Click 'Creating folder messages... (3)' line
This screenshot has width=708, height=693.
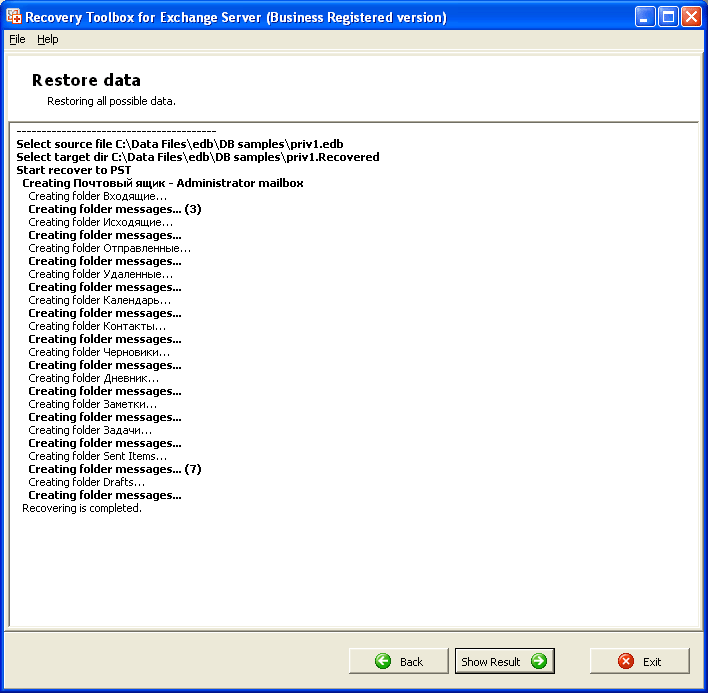tap(115, 209)
